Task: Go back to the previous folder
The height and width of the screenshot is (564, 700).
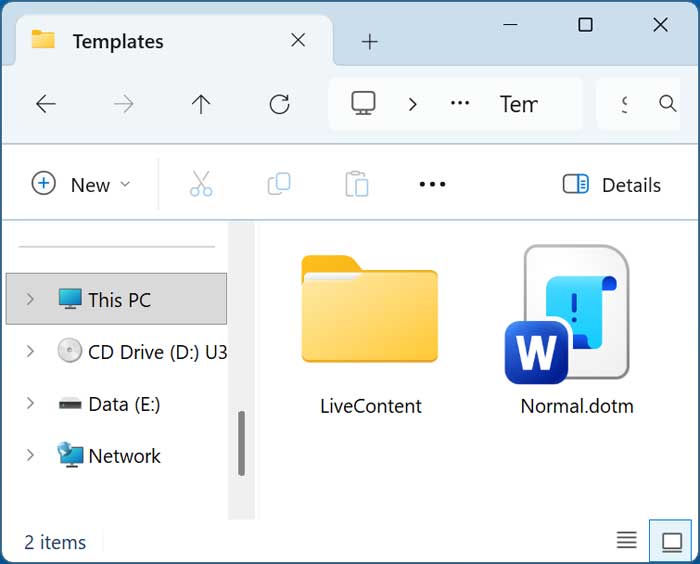Action: coord(46,104)
